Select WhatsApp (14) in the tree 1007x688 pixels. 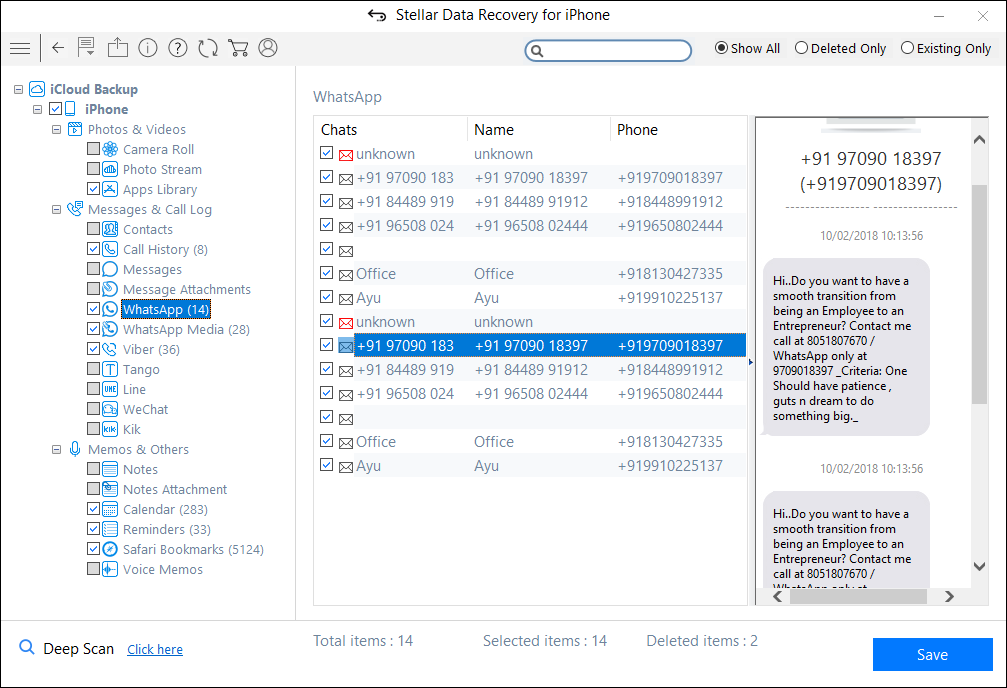(166, 309)
